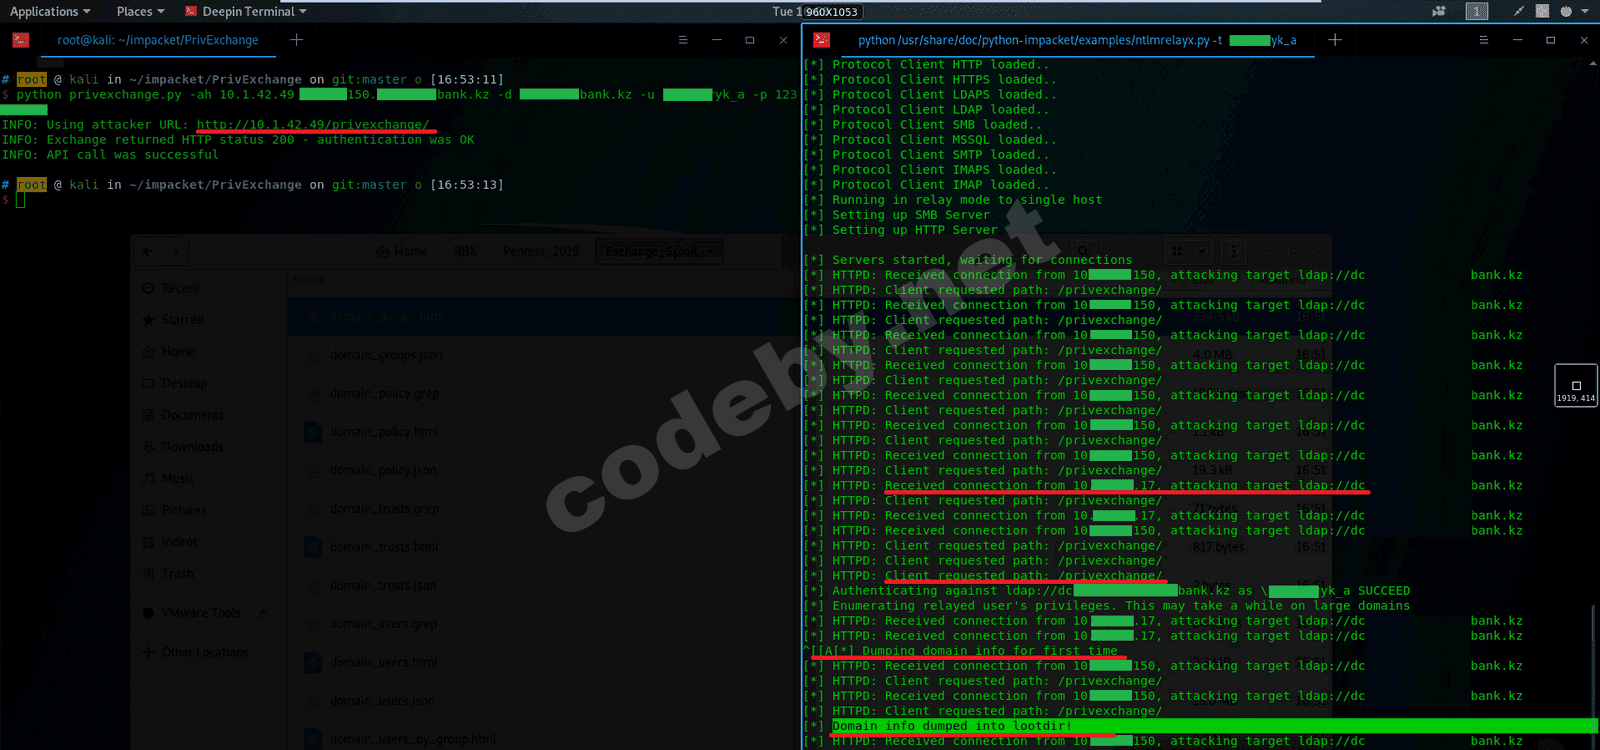The width and height of the screenshot is (1600, 750).
Task: Click the power icon in the top panel
Action: point(1566,12)
